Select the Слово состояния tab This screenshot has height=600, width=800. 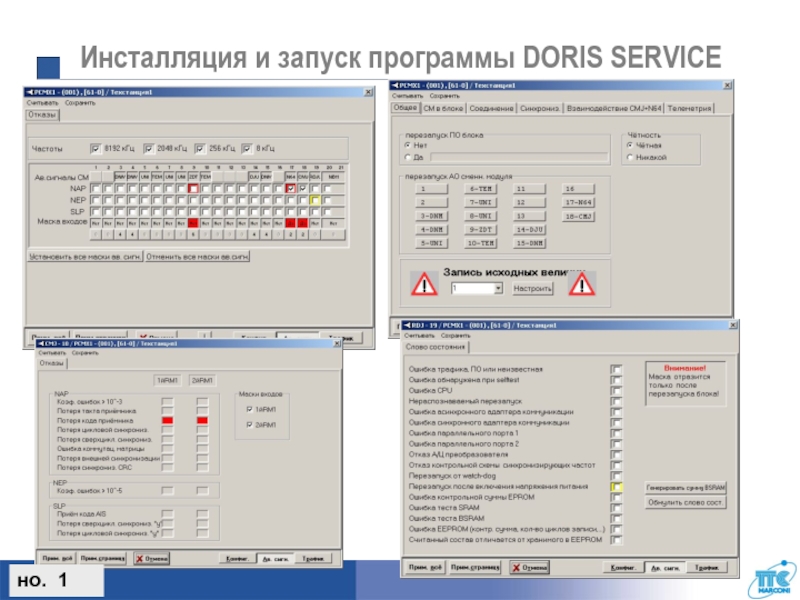point(435,347)
